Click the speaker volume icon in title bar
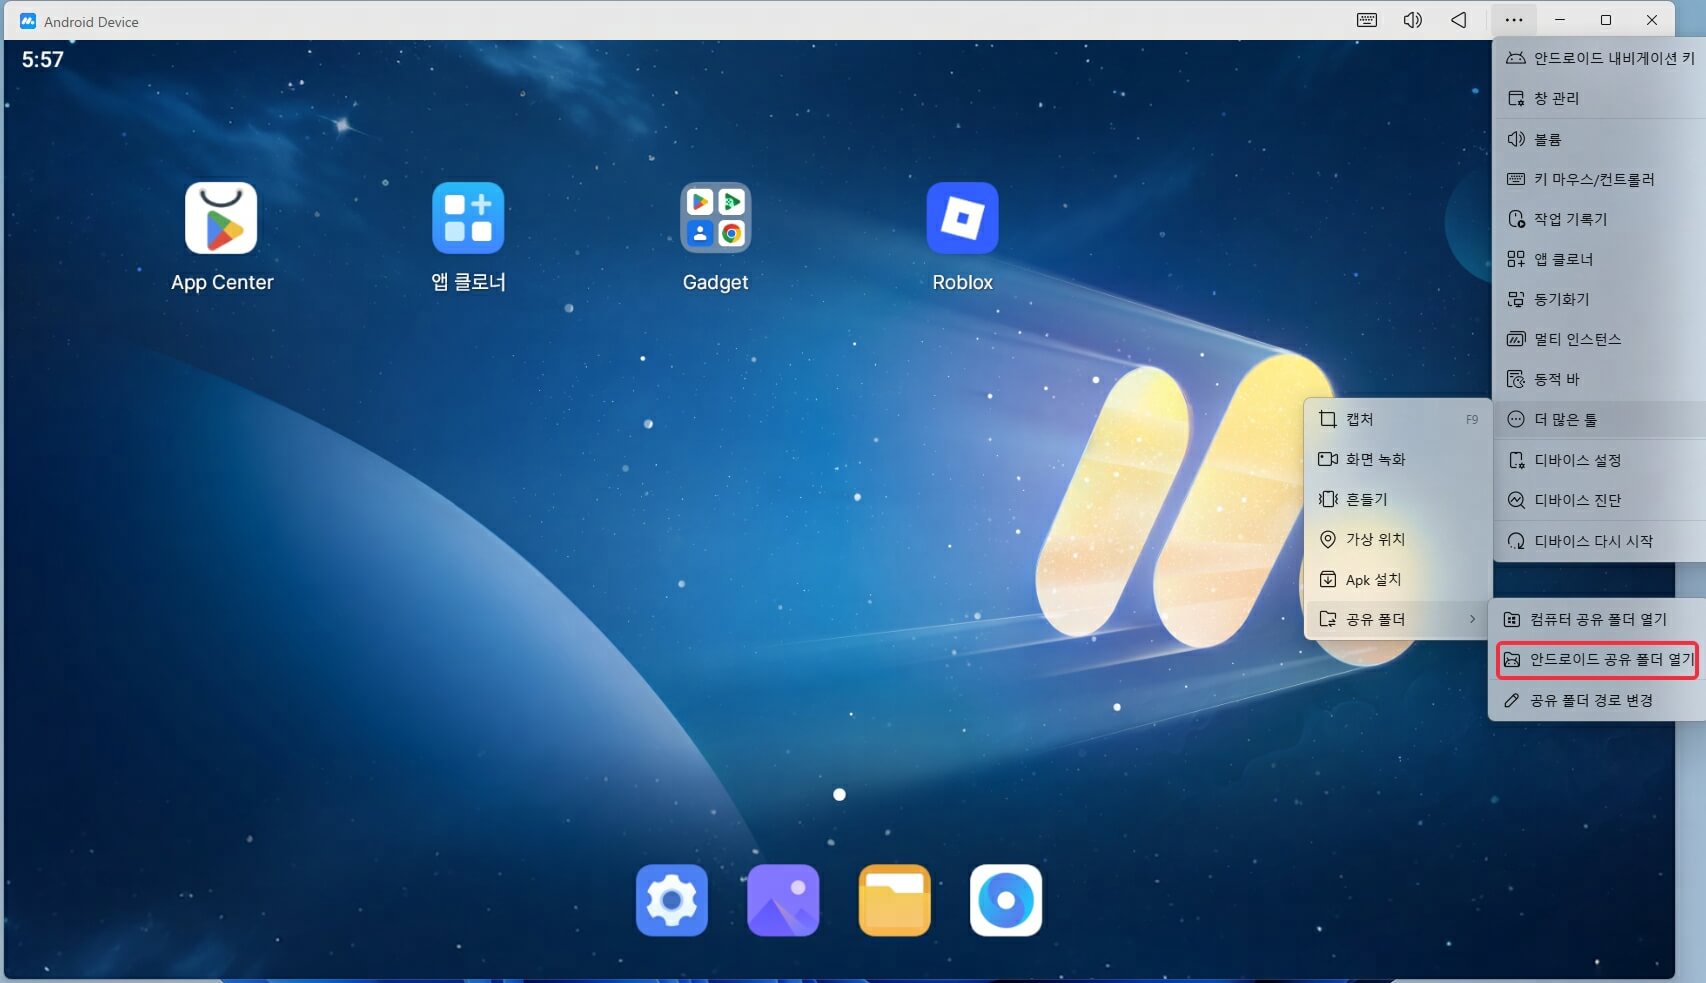 pos(1413,20)
